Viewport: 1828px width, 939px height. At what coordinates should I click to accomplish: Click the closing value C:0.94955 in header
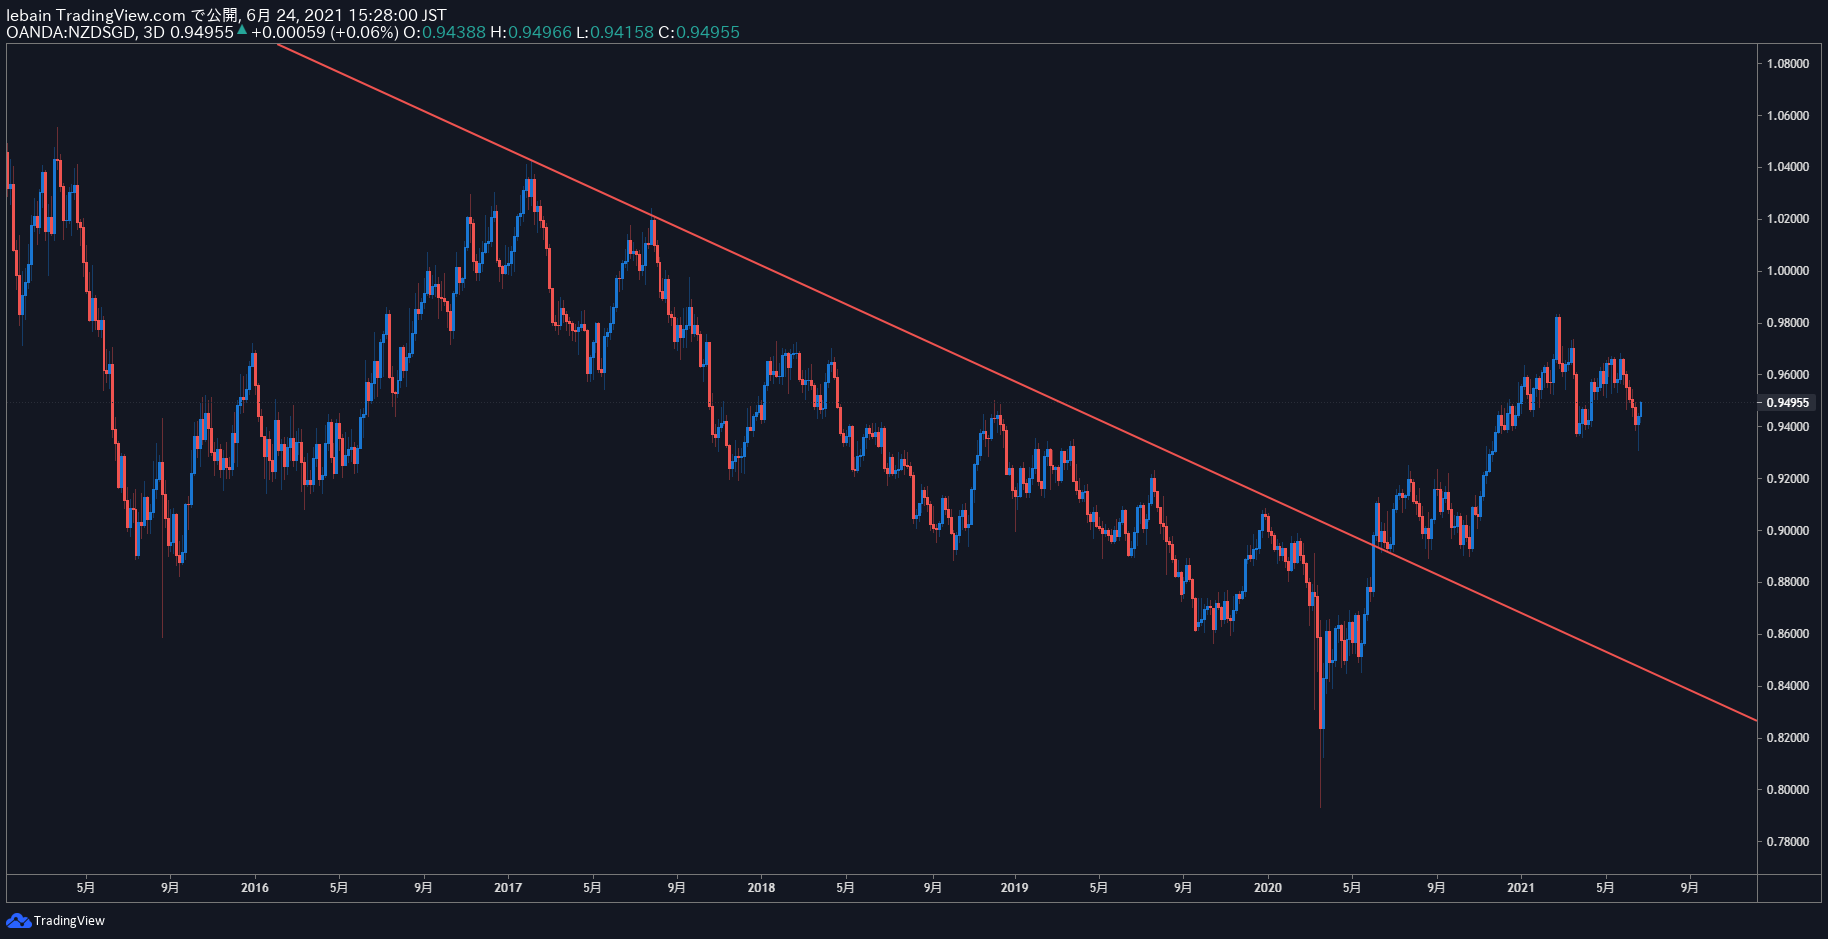(x=699, y=32)
